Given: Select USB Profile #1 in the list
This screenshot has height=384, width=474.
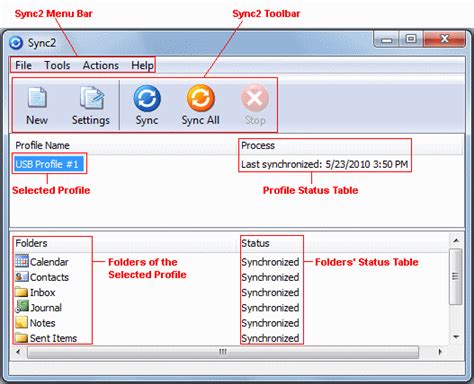Looking at the screenshot, I should [x=48, y=164].
